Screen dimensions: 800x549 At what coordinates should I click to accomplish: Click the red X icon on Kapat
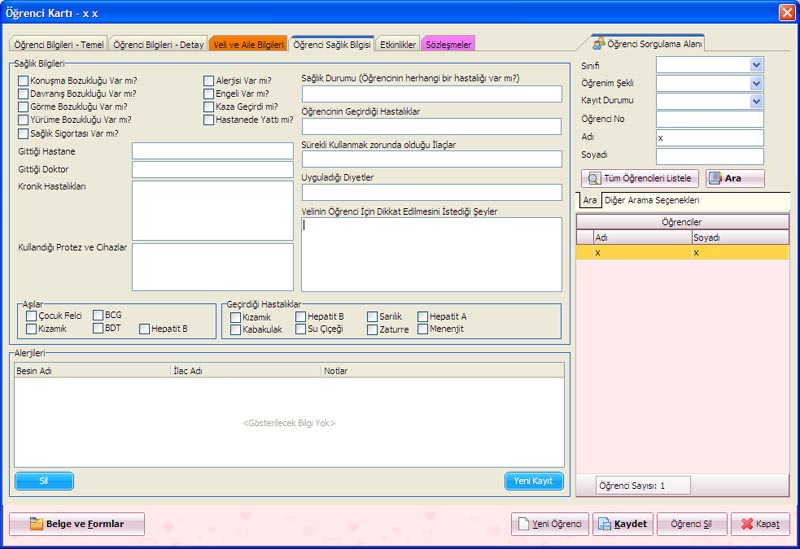pos(745,524)
